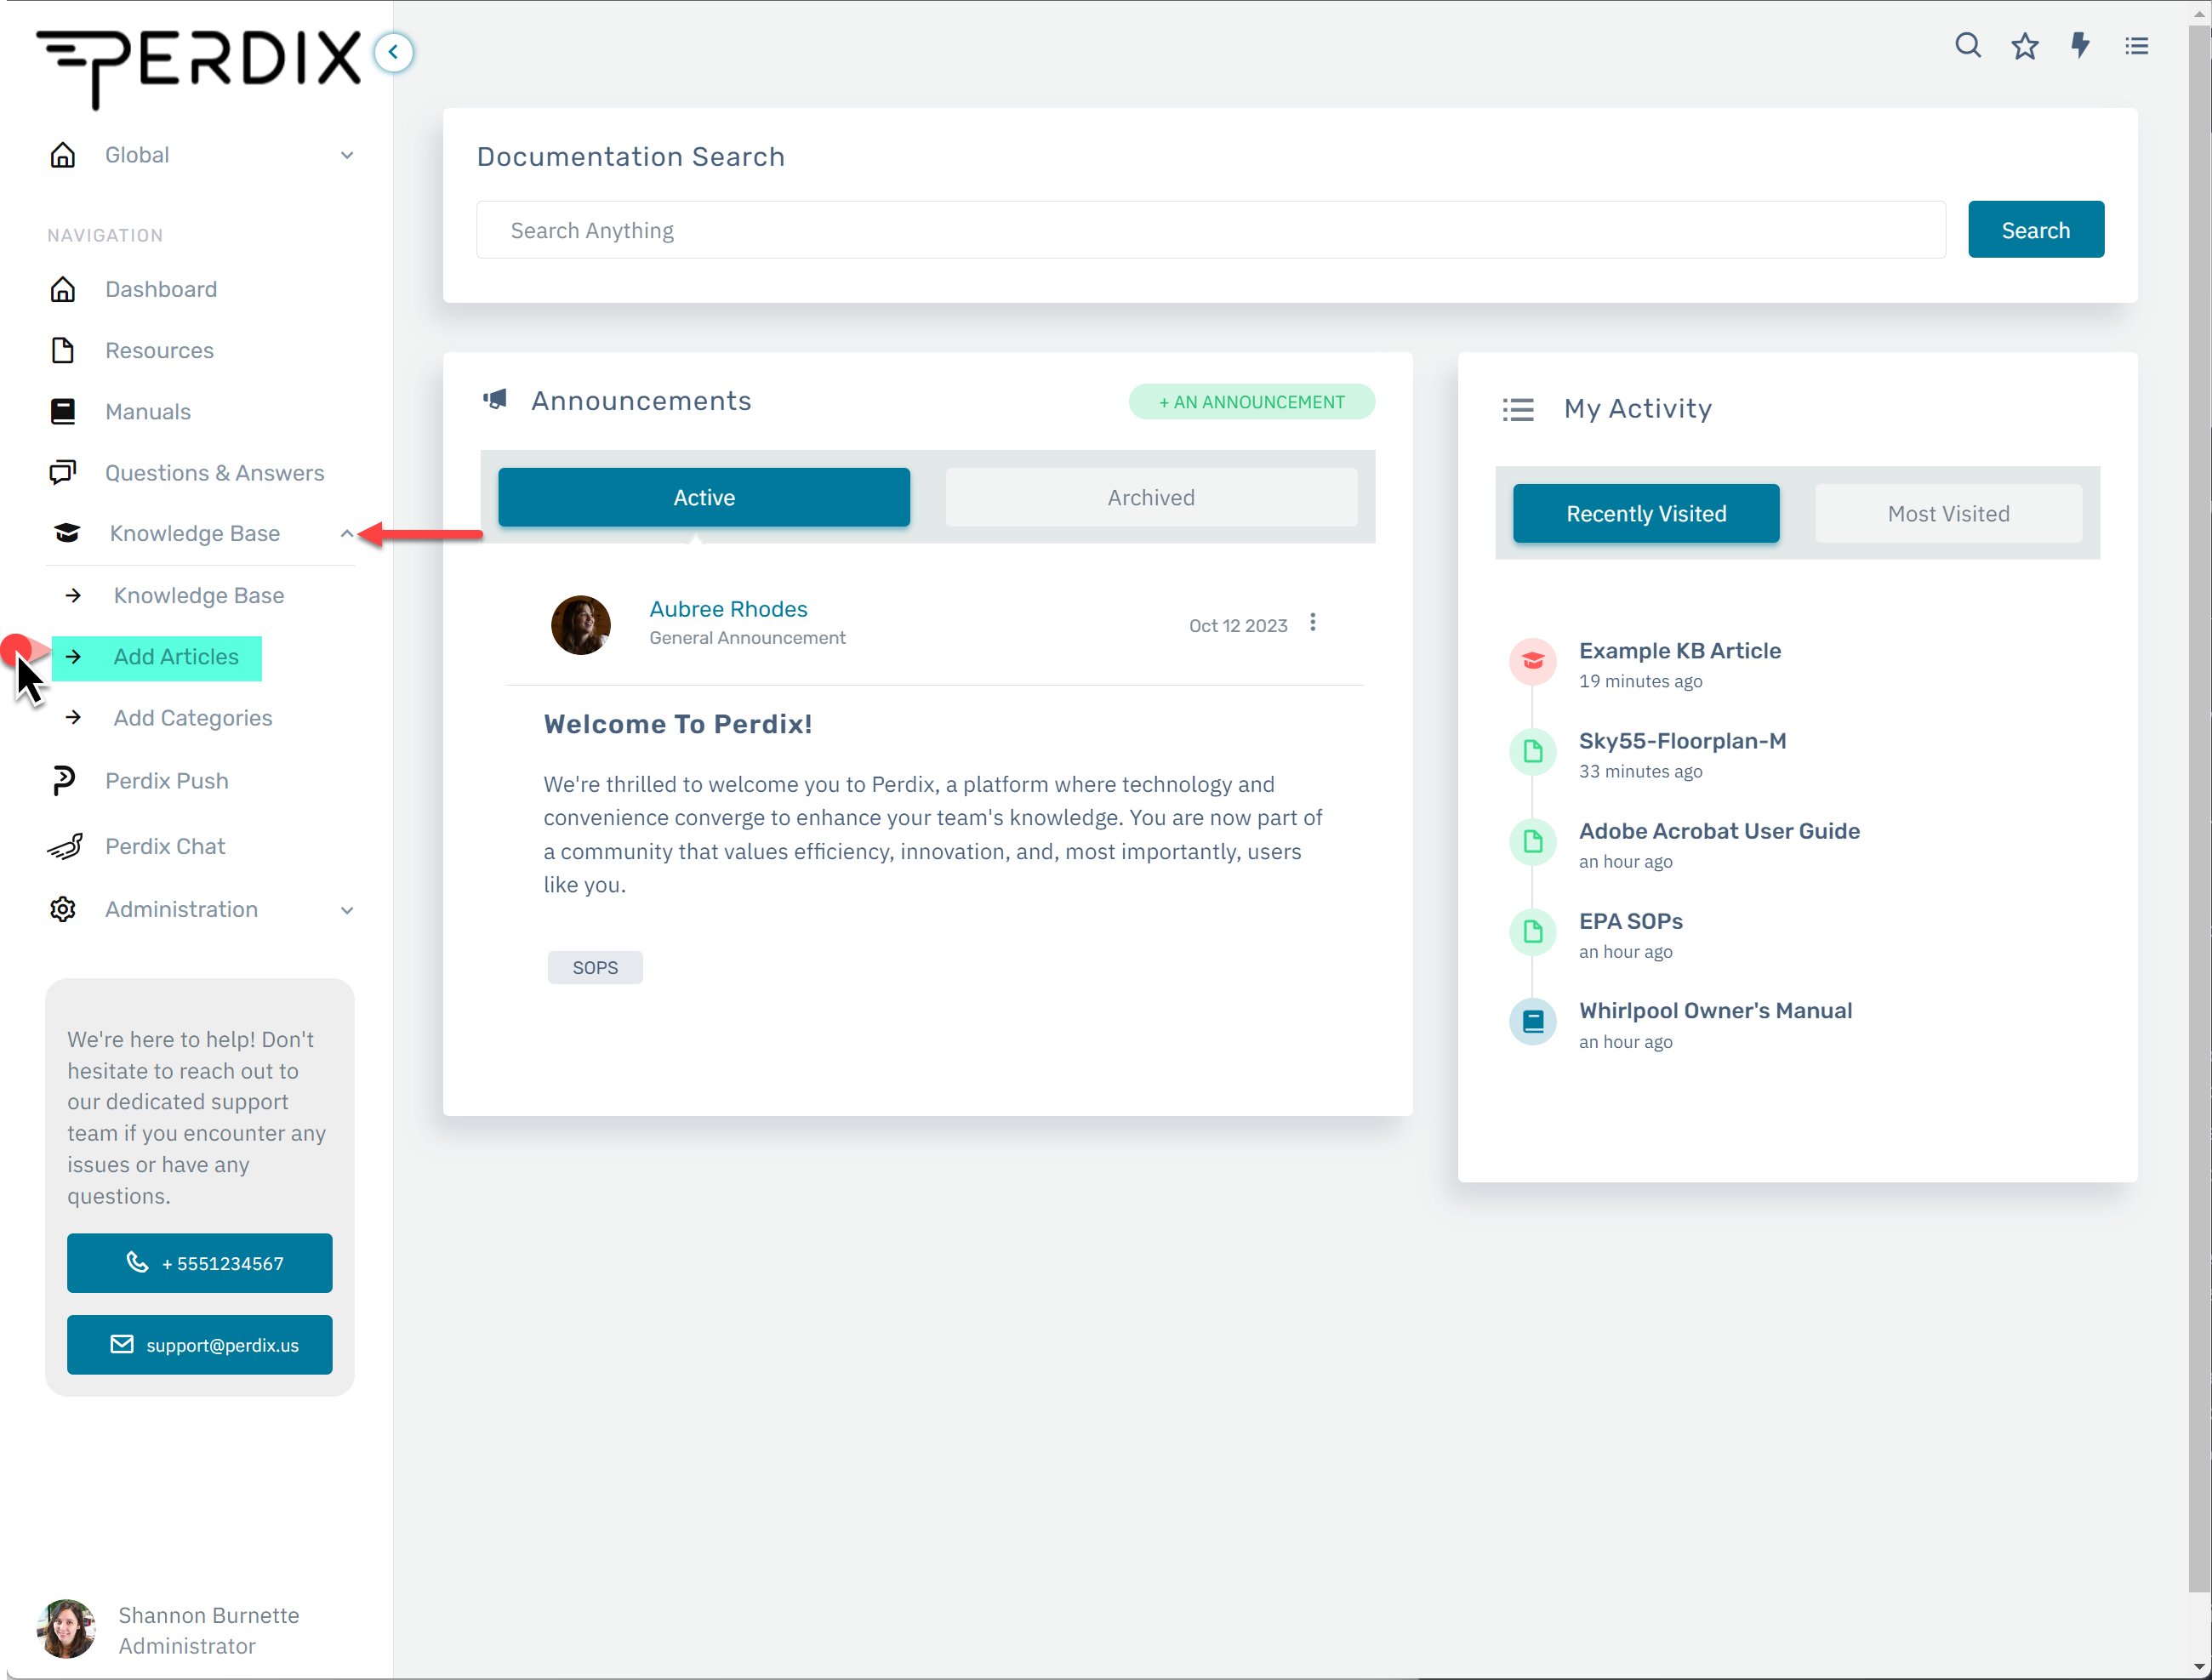
Task: Click the Manuals book icon
Action: click(x=63, y=411)
